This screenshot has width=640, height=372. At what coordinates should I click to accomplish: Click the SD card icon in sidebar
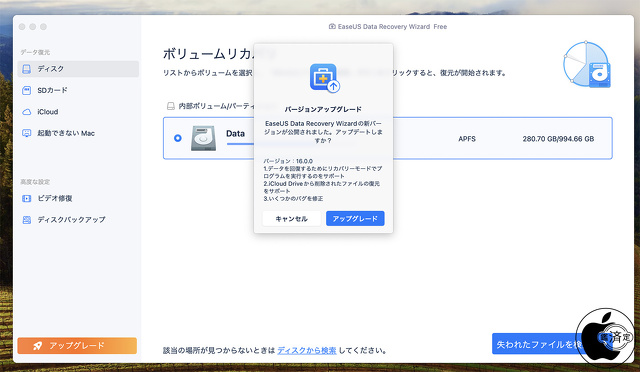click(27, 90)
